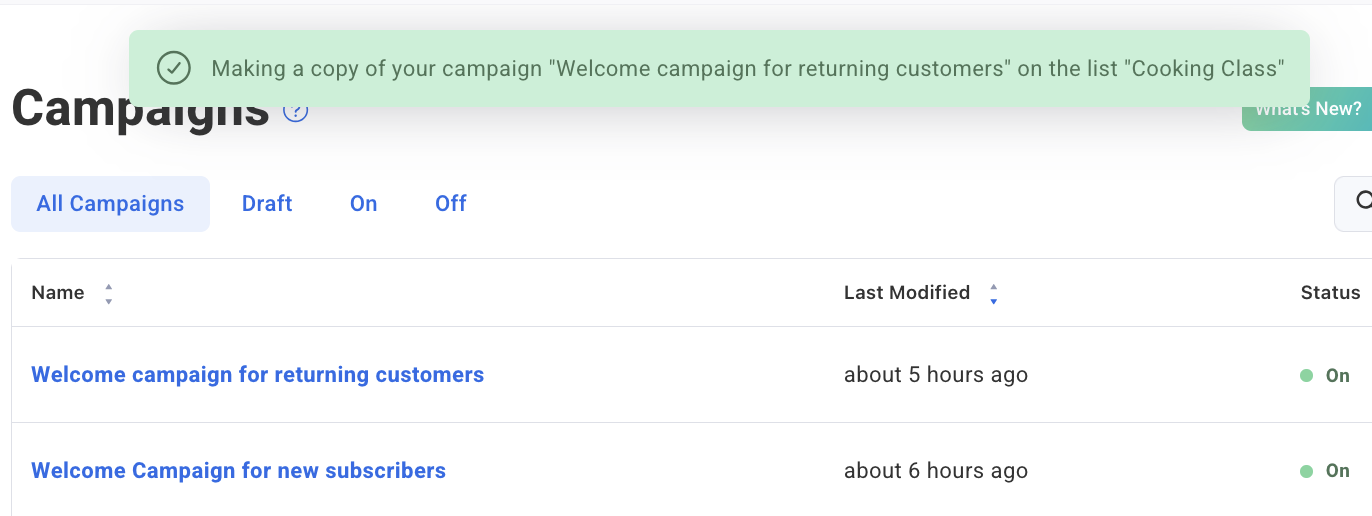Switch to the Draft filter tab
Image resolution: width=1372 pixels, height=516 pixels.
click(267, 204)
